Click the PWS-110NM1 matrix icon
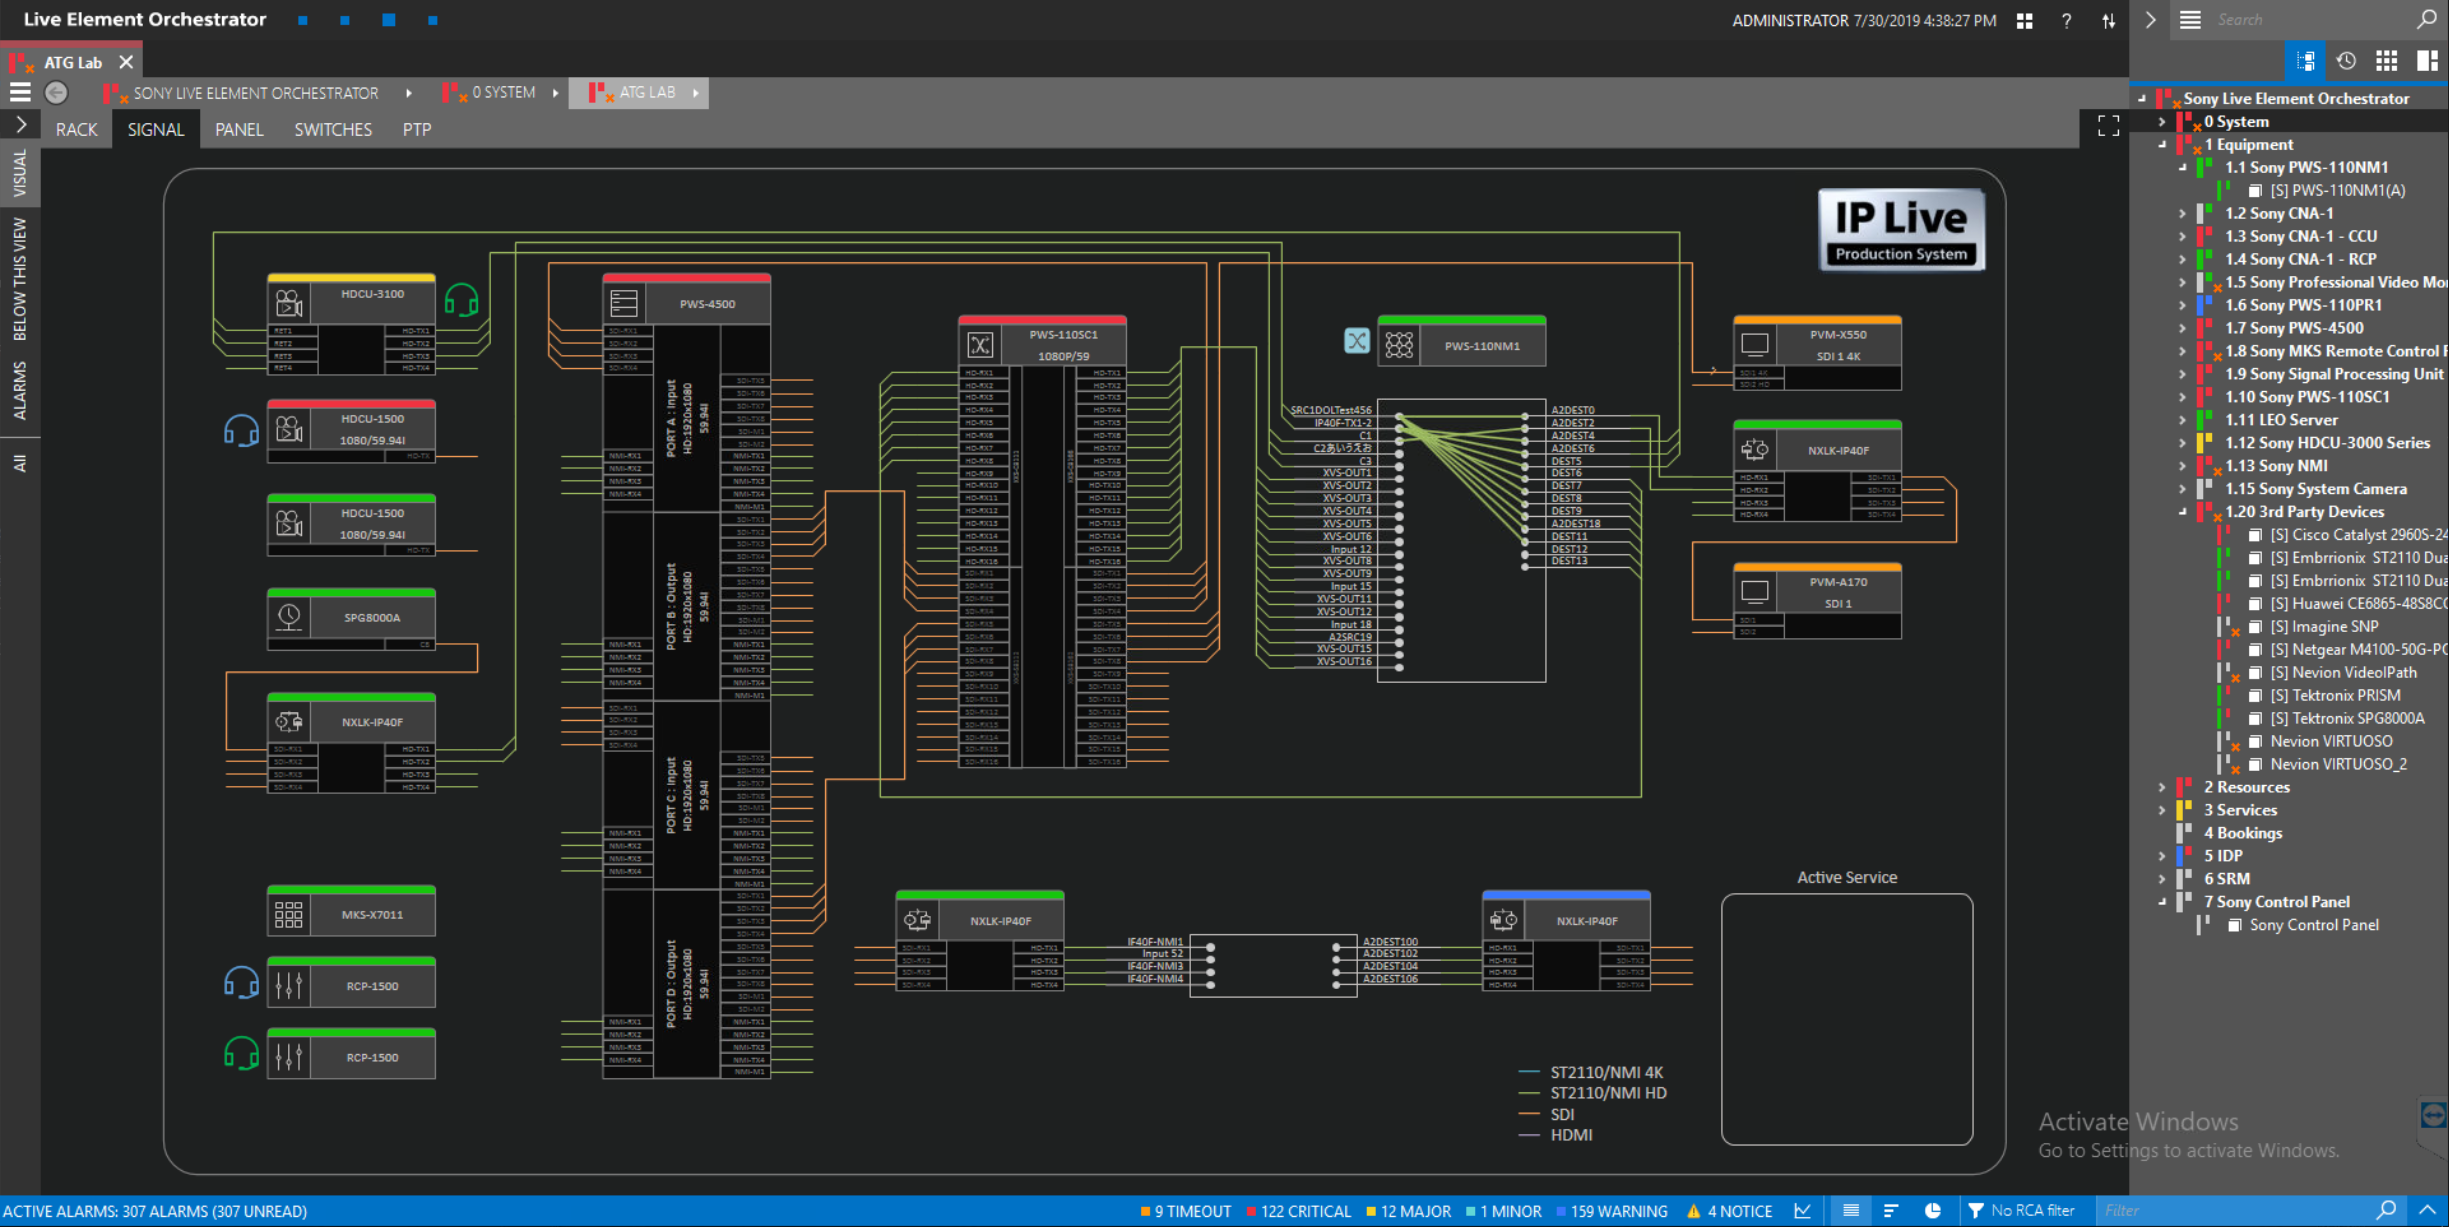Image resolution: width=2449 pixels, height=1227 pixels. (1399, 345)
